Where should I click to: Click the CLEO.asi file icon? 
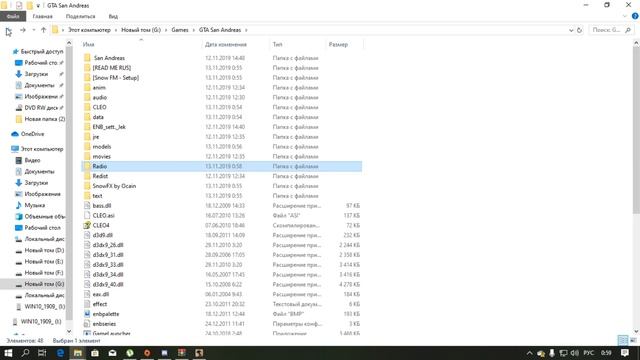[x=87, y=216]
